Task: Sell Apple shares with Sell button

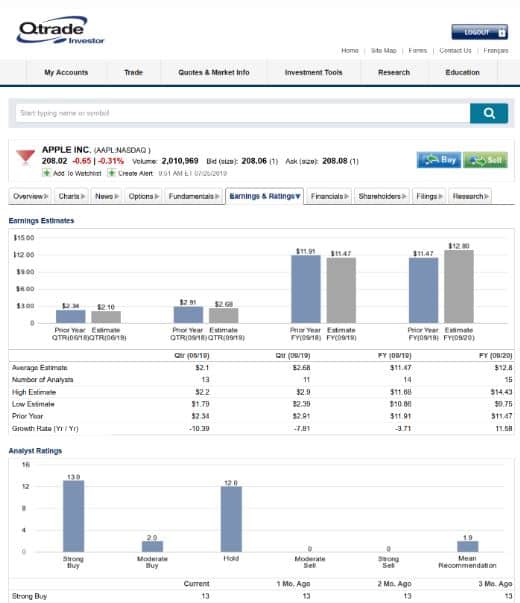Action: (x=485, y=160)
